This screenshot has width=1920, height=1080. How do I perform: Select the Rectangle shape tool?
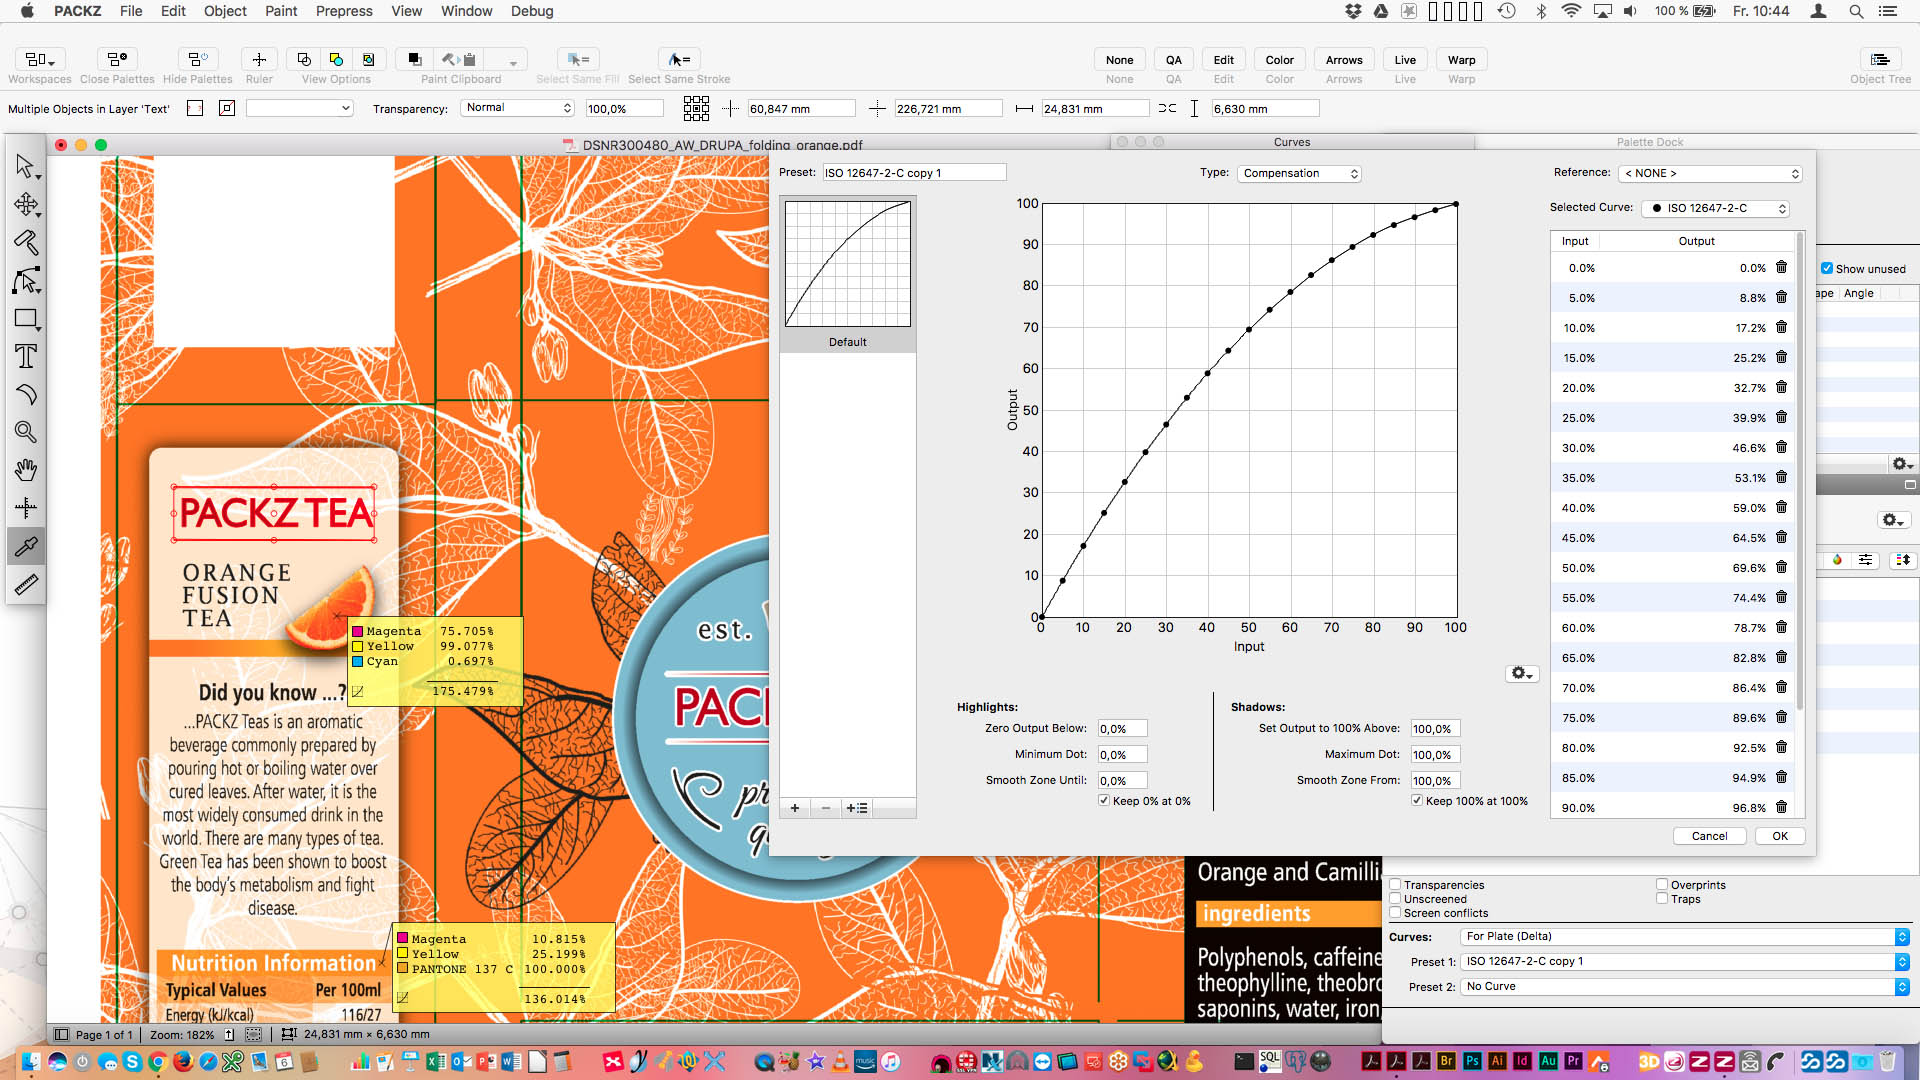pyautogui.click(x=26, y=319)
